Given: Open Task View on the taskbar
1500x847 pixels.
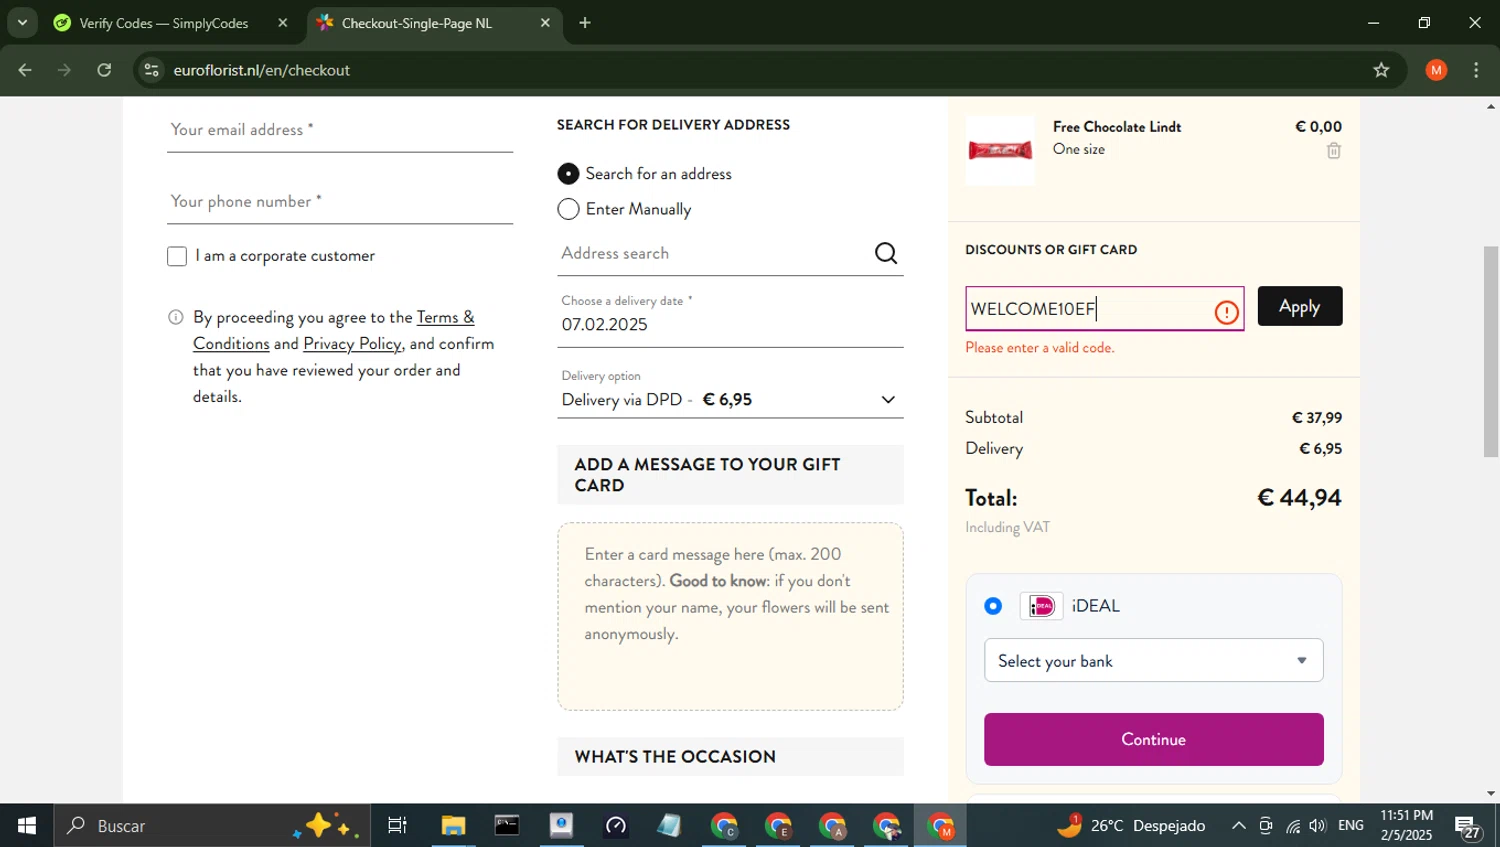Looking at the screenshot, I should point(397,826).
